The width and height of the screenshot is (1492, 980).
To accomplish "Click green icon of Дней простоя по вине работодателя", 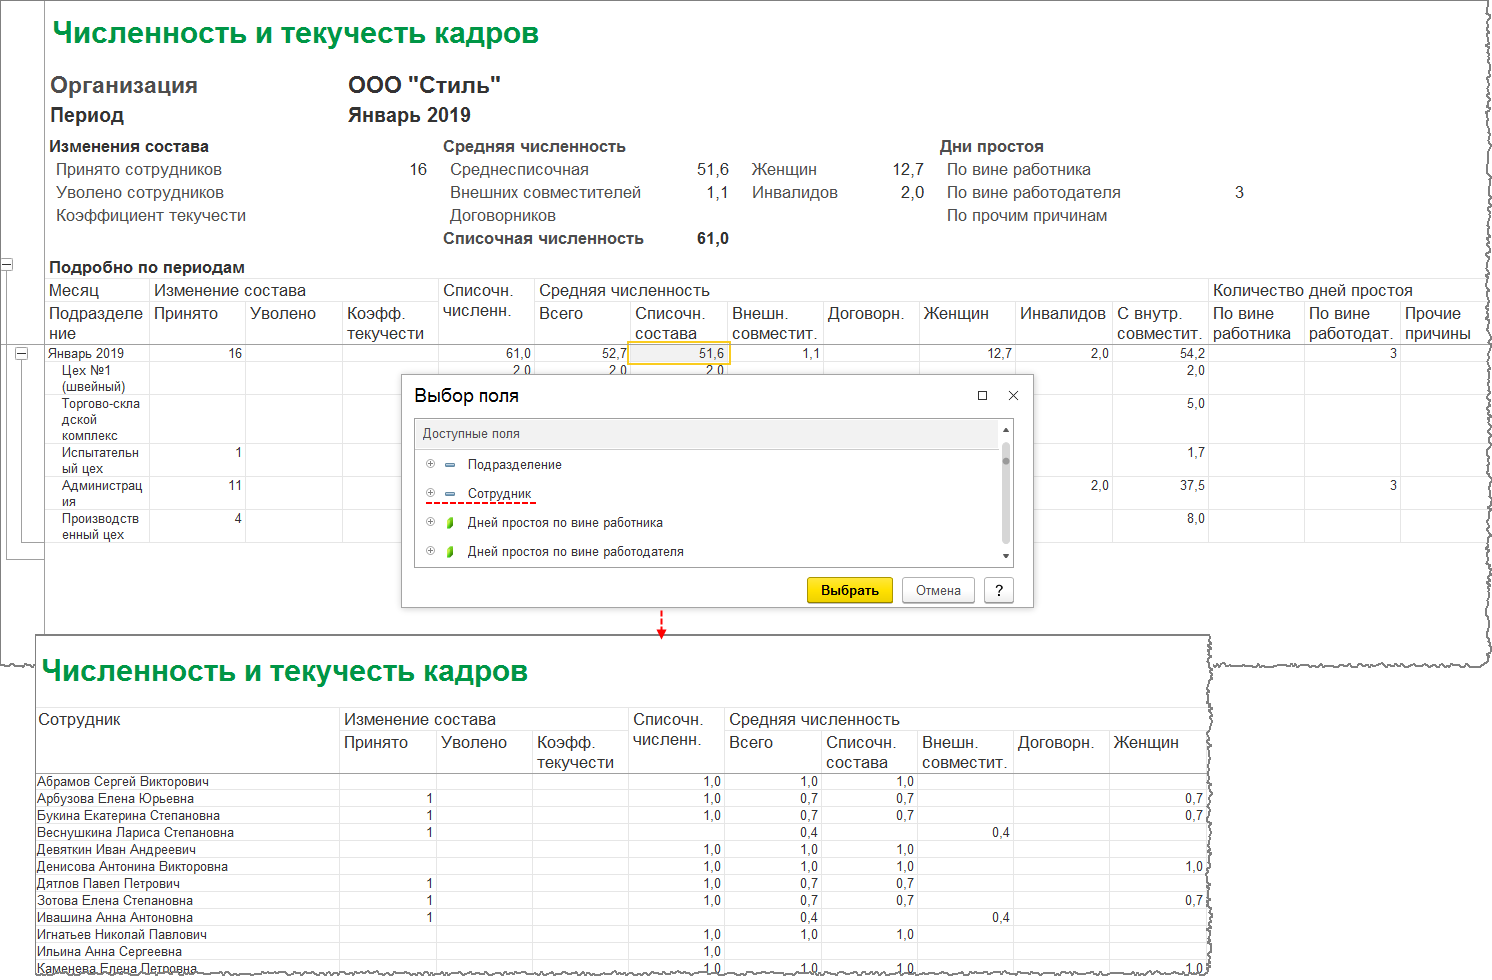I will pos(450,552).
